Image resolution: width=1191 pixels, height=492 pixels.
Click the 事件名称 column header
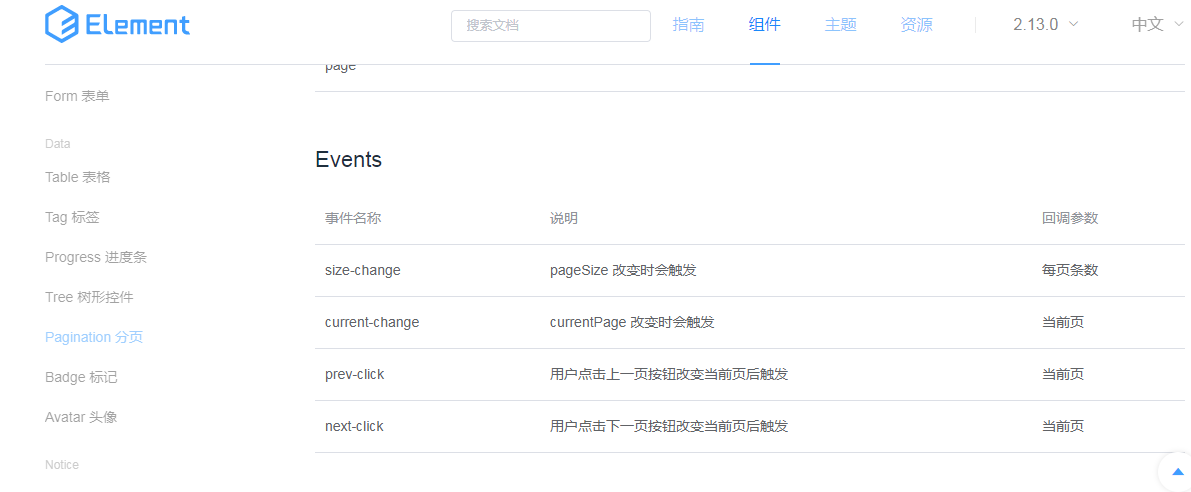pyautogui.click(x=352, y=219)
